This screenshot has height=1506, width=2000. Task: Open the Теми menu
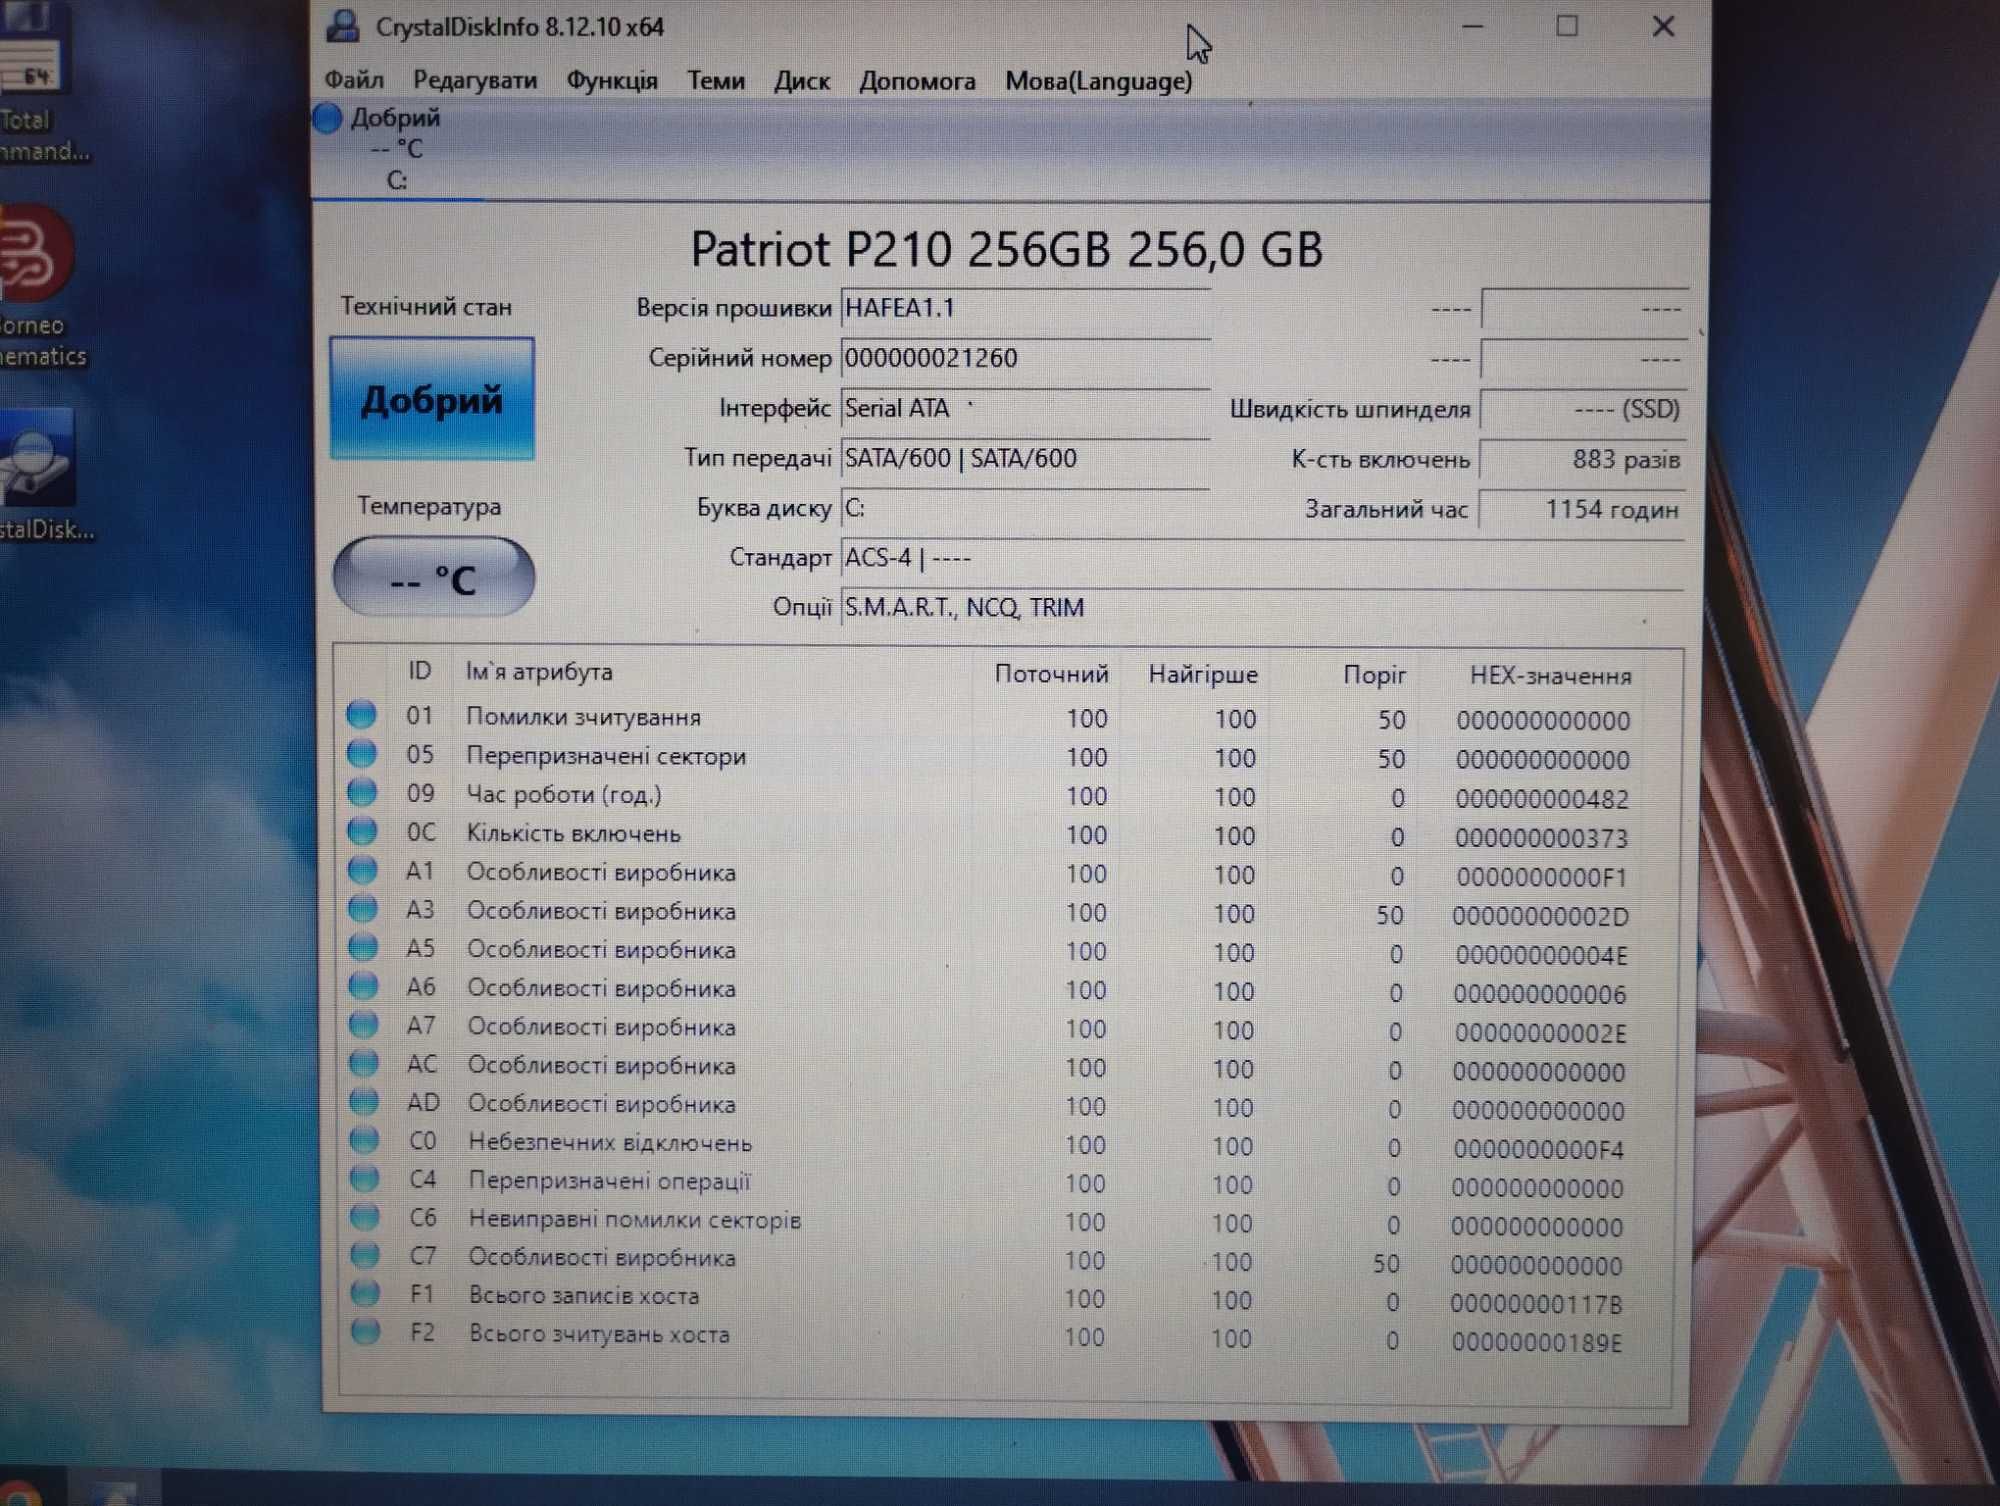pyautogui.click(x=715, y=80)
